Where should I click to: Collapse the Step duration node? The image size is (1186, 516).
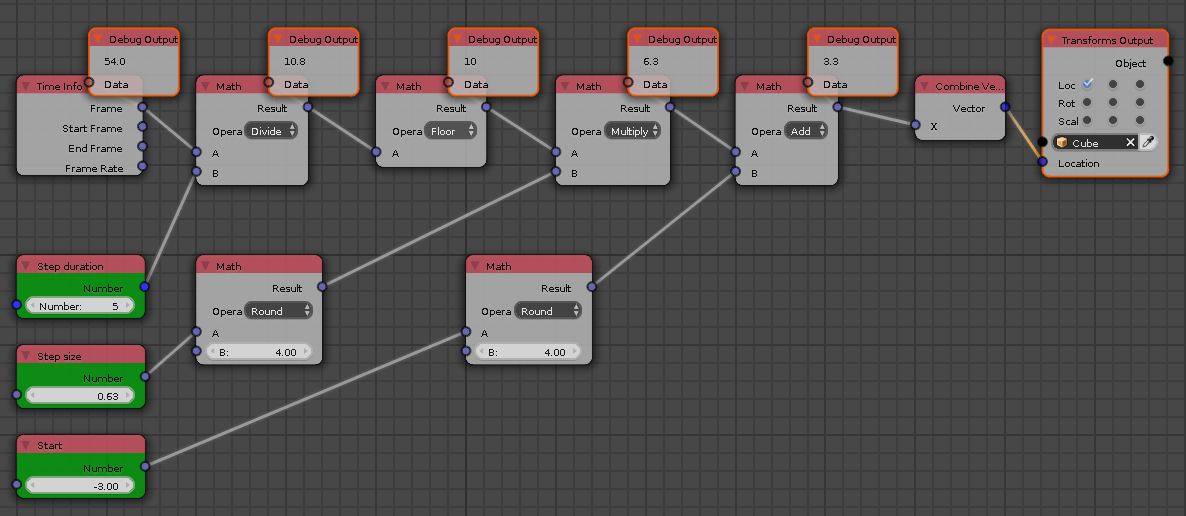point(26,266)
